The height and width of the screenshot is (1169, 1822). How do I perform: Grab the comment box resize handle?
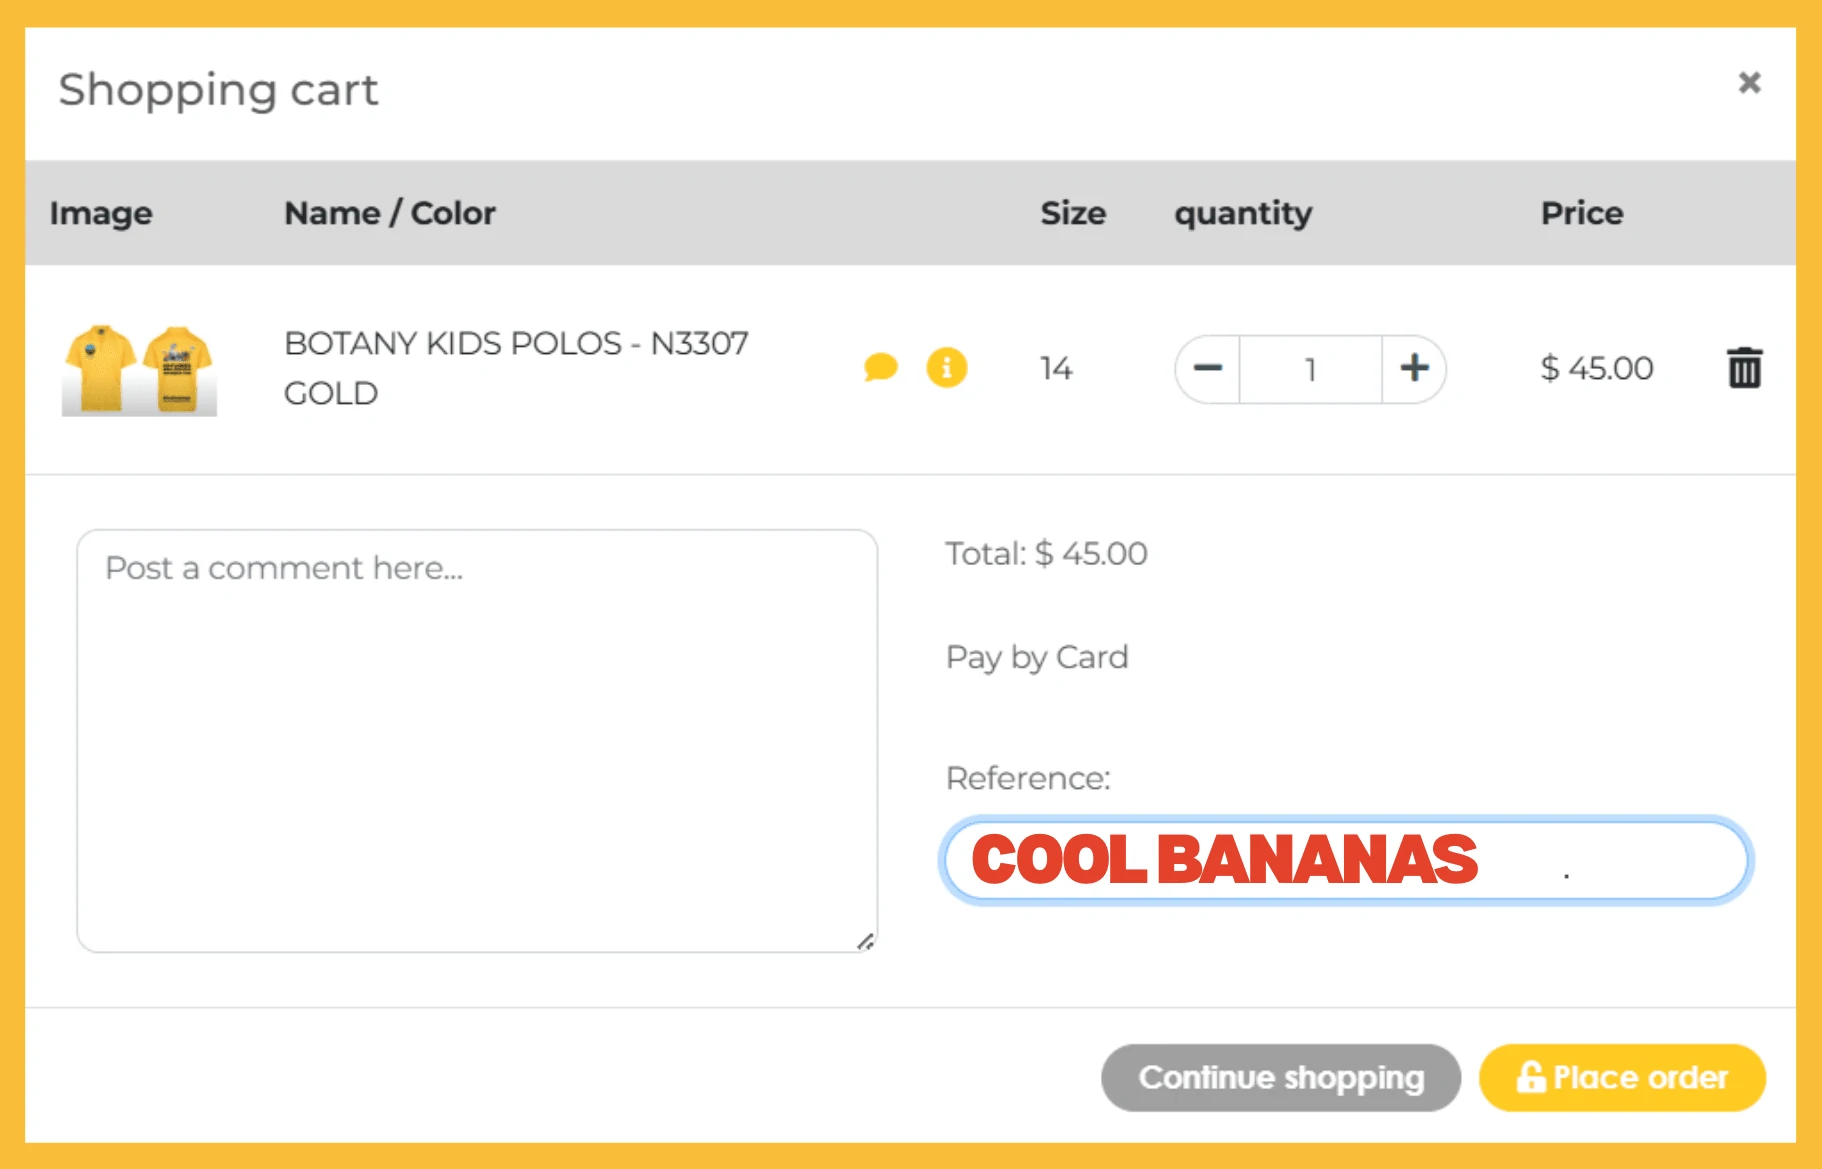pos(866,941)
